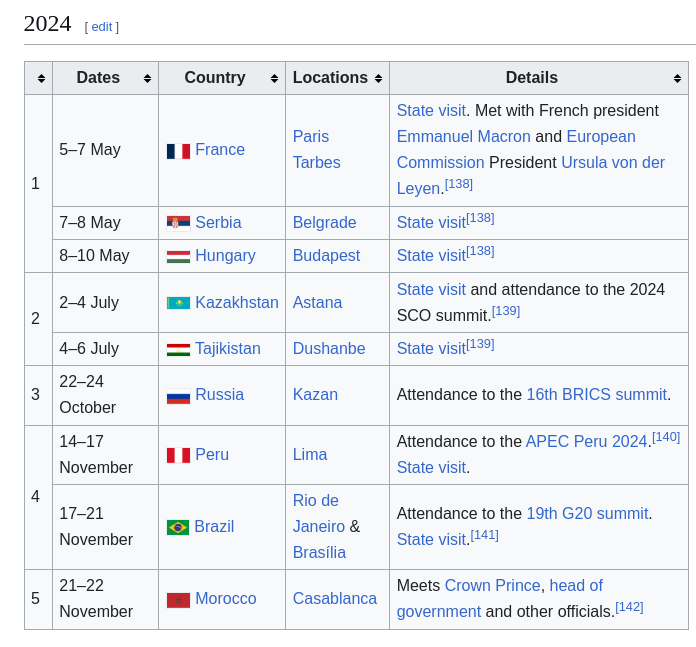
Task: Open the Kazan location link
Action: click(315, 395)
